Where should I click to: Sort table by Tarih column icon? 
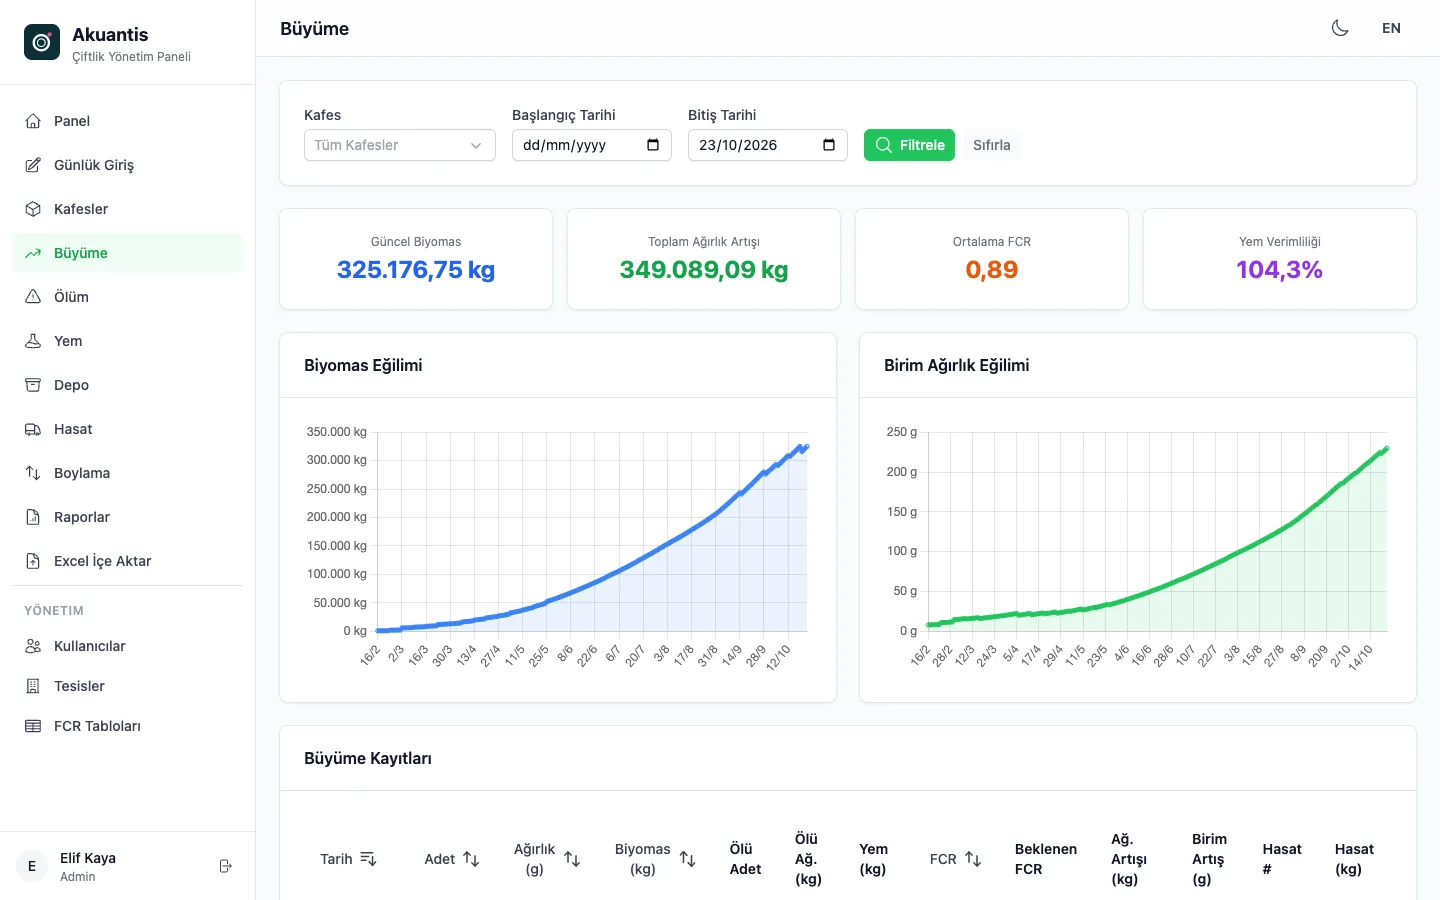(x=368, y=859)
